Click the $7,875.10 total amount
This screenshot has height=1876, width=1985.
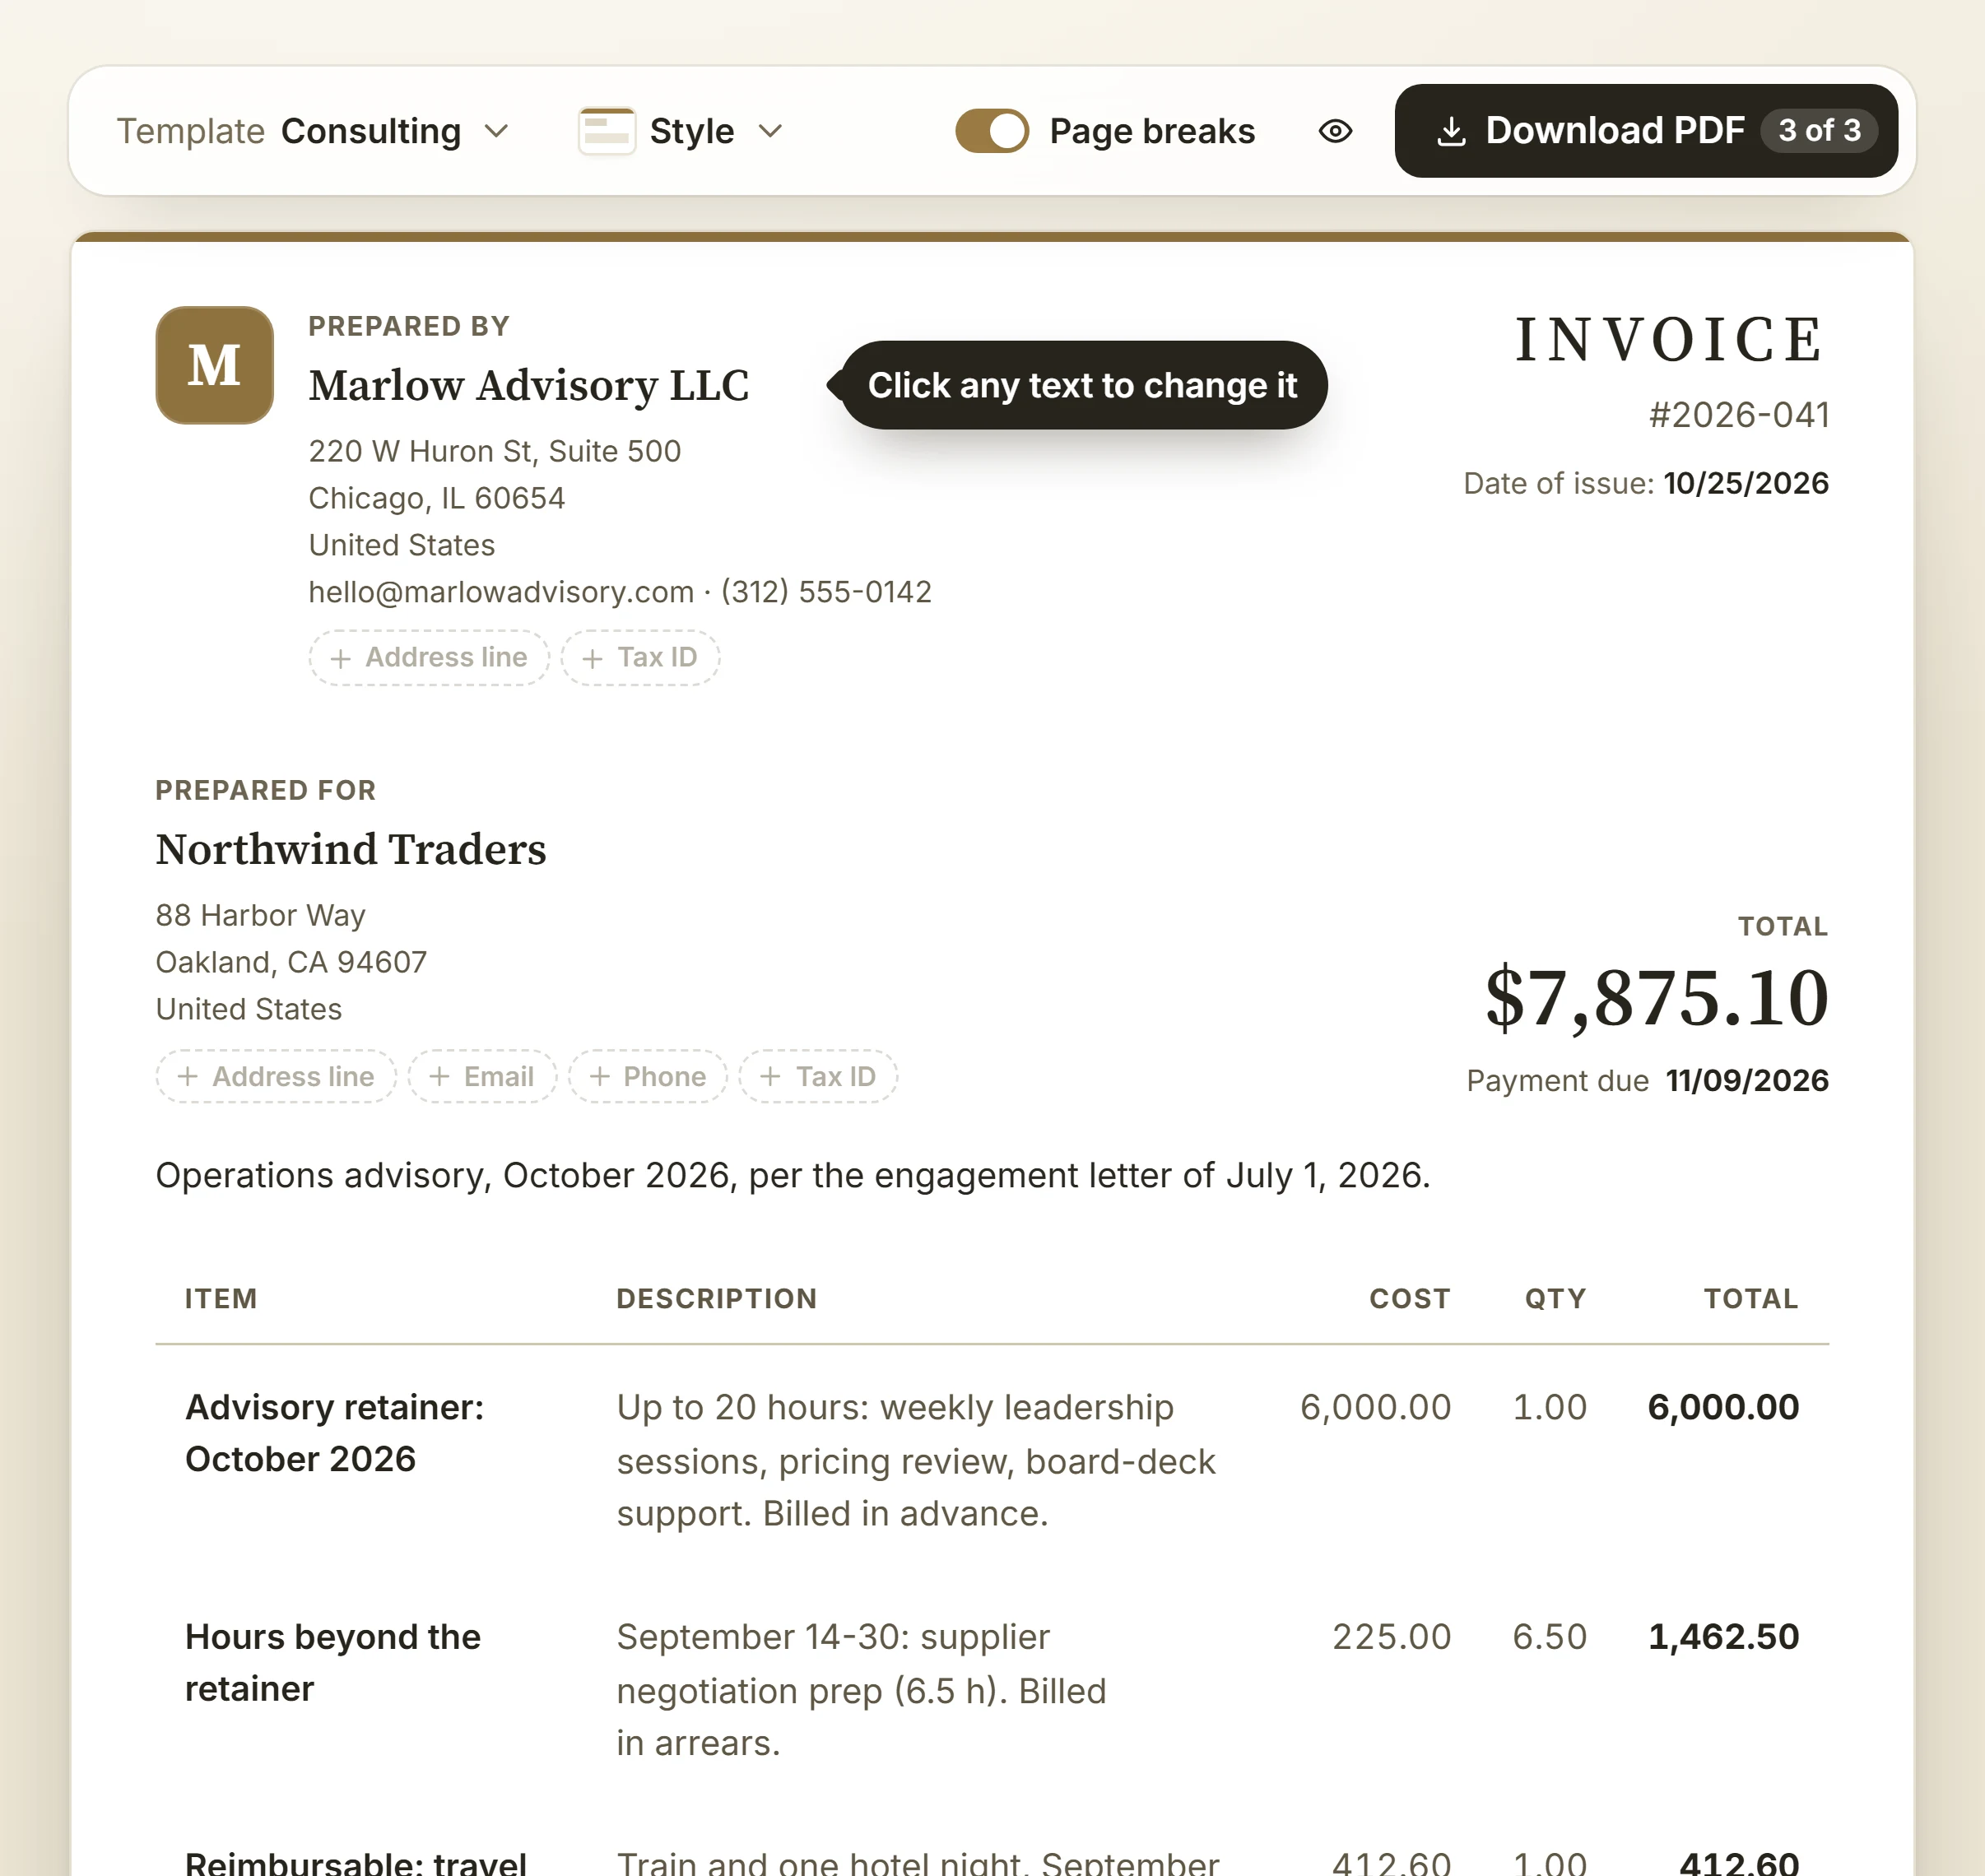(1657, 998)
